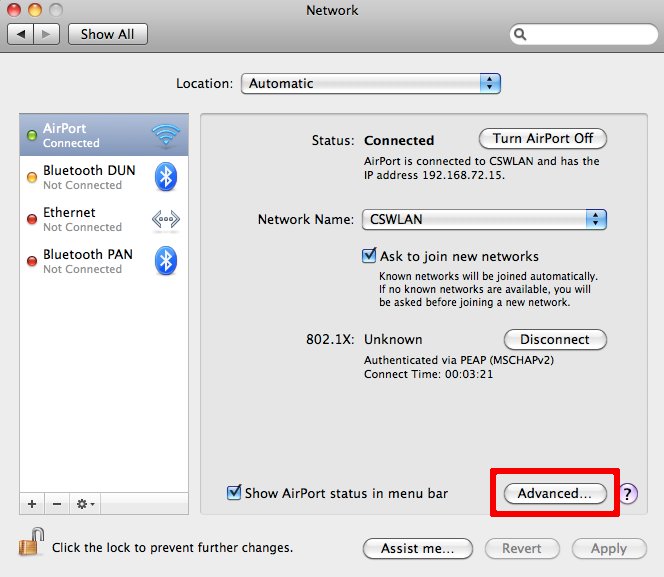Click Assist me button

click(418, 549)
